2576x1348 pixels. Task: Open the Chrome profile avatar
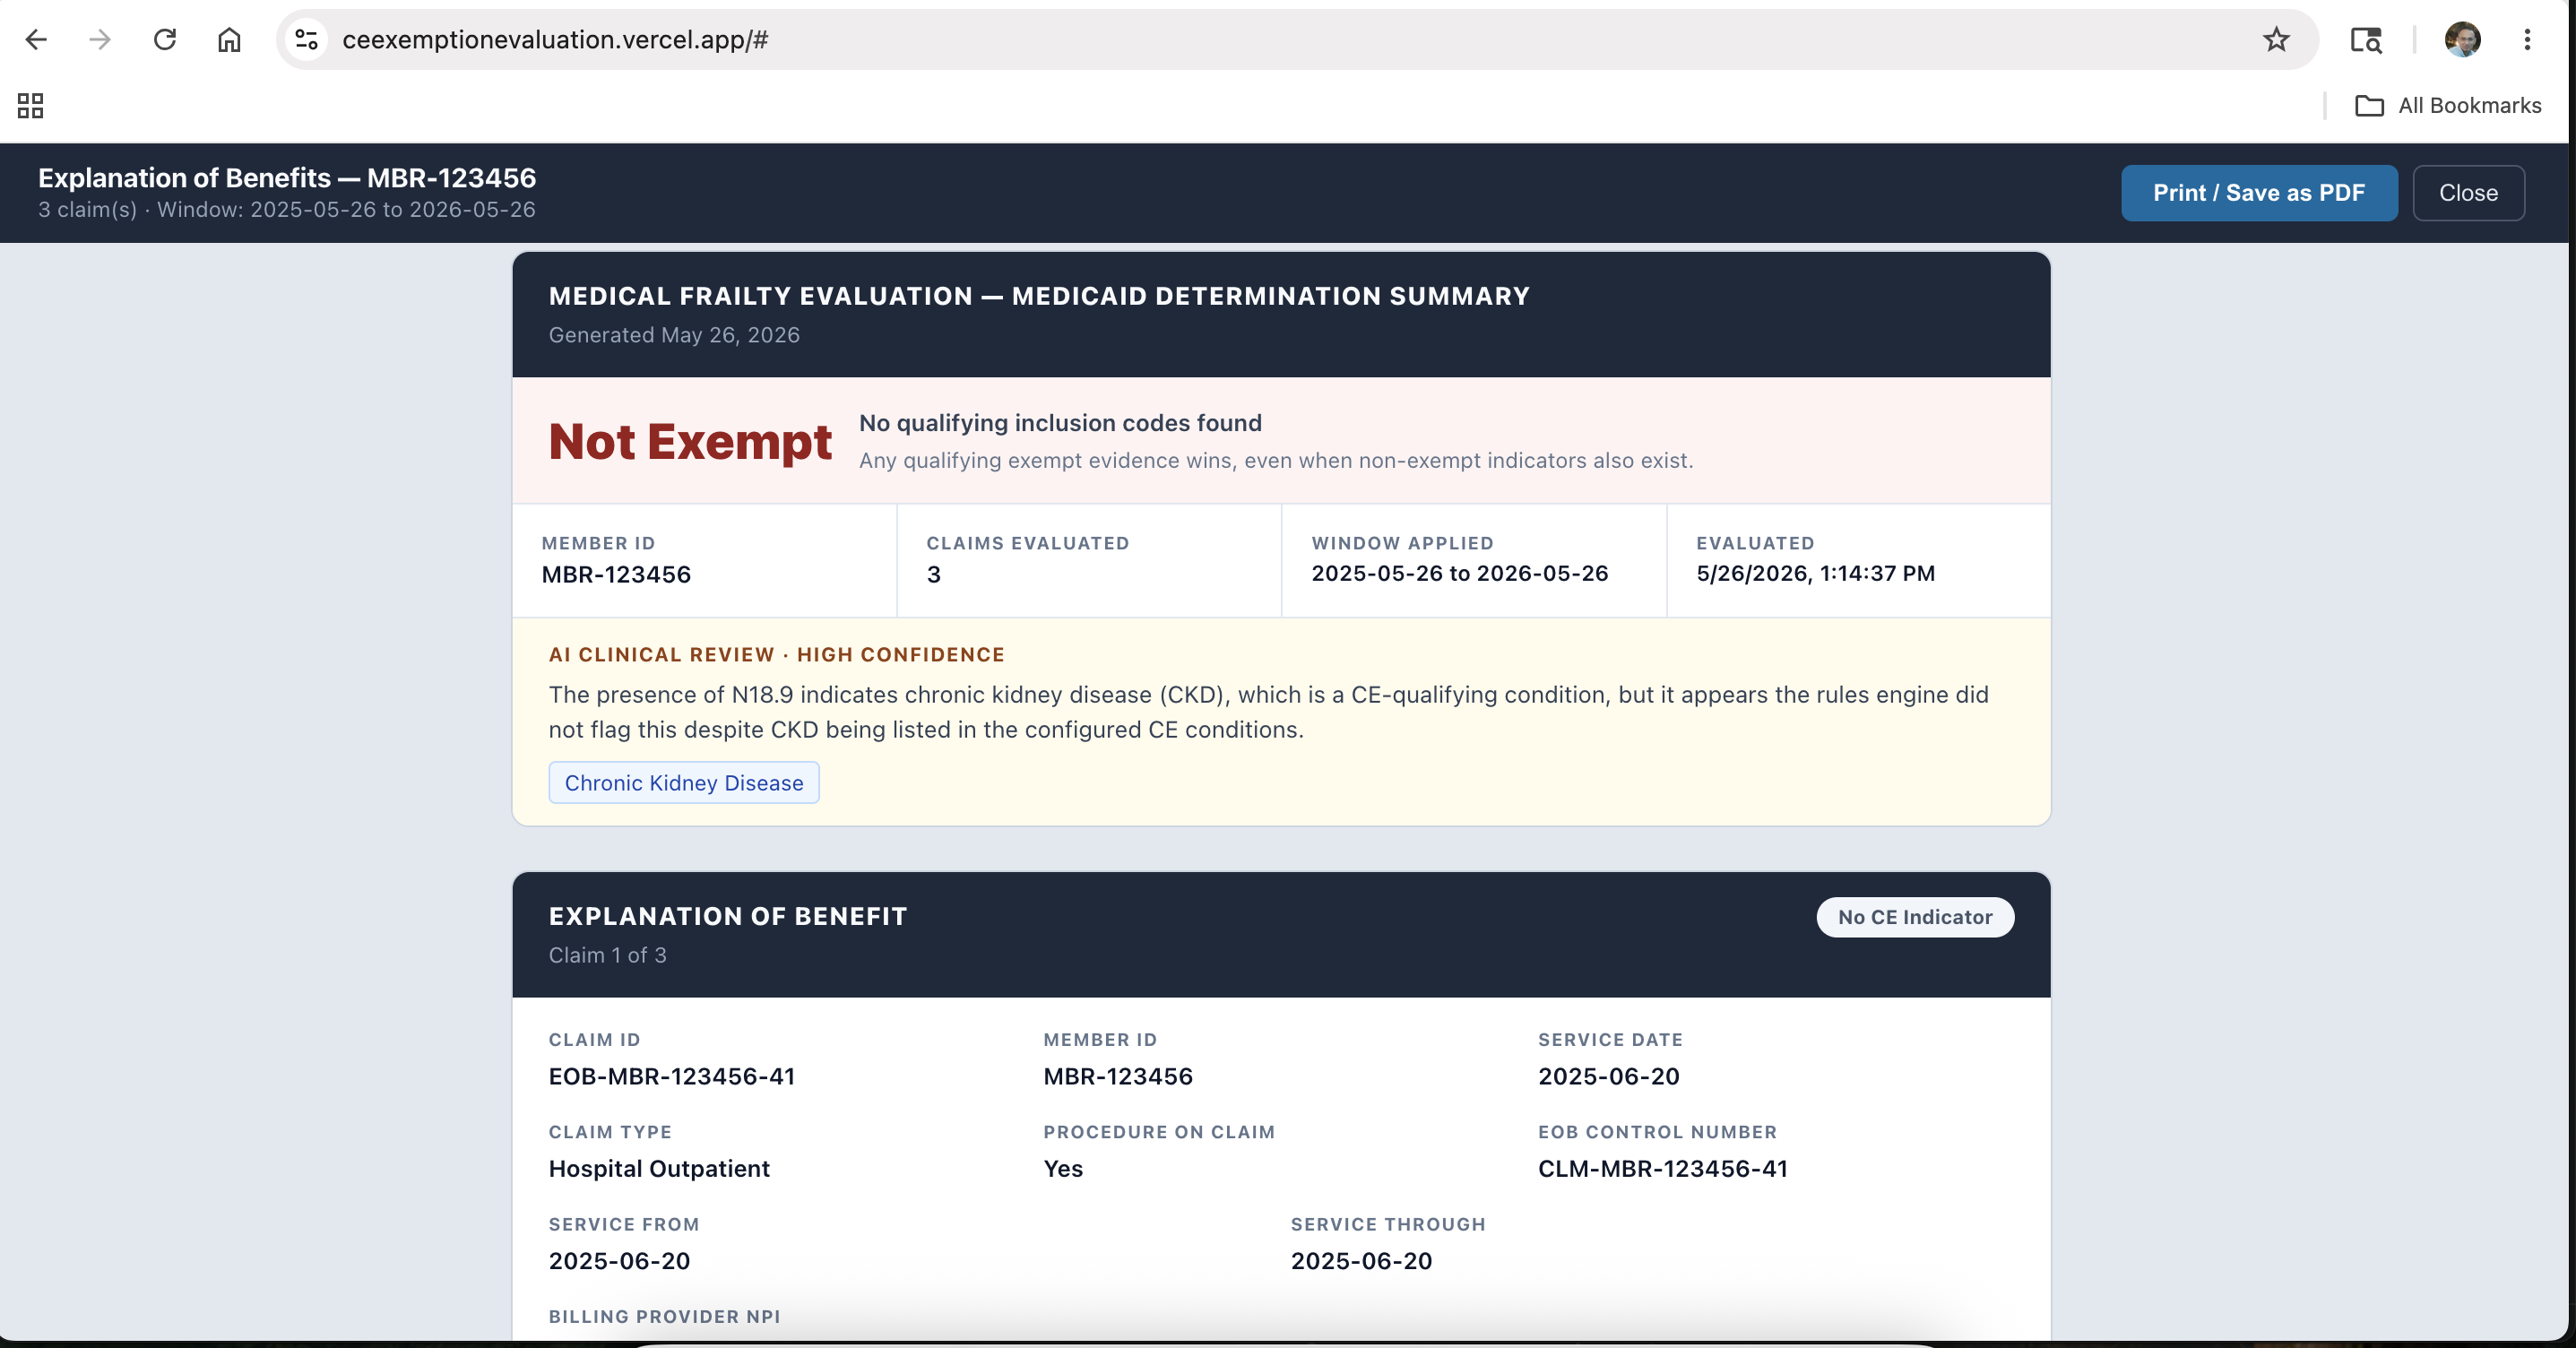[x=2462, y=40]
